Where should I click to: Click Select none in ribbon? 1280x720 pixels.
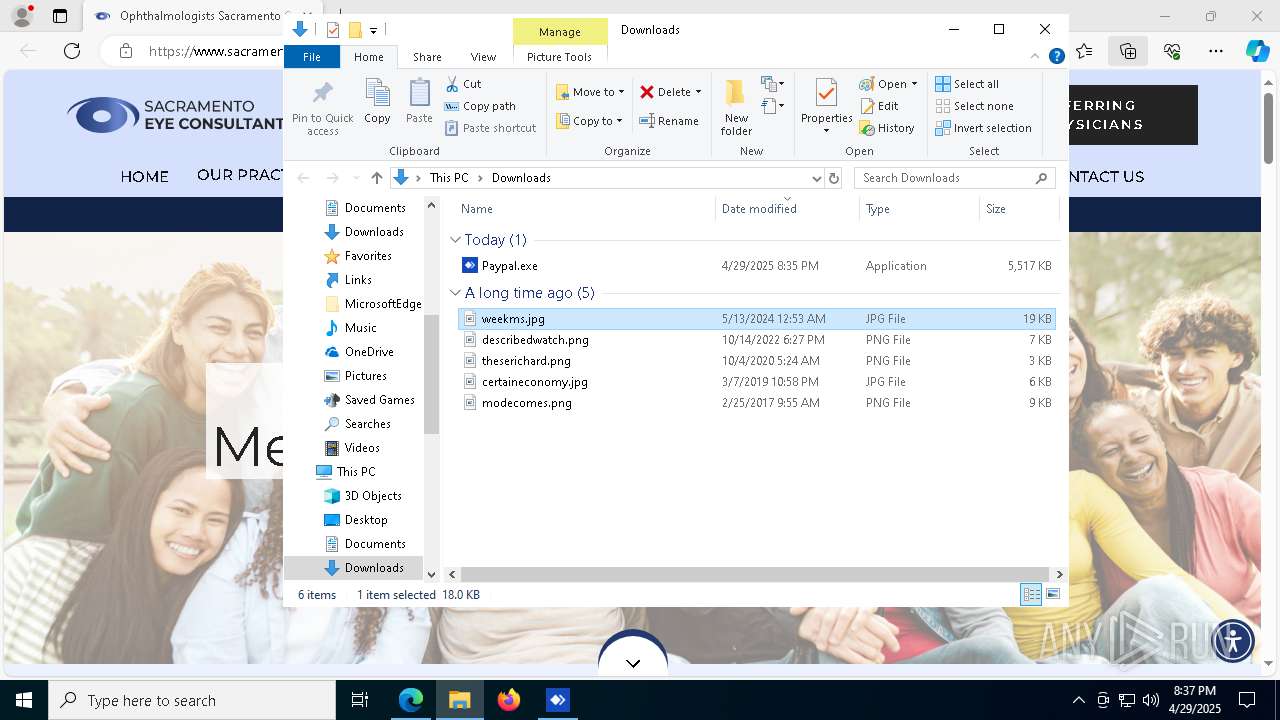point(974,106)
